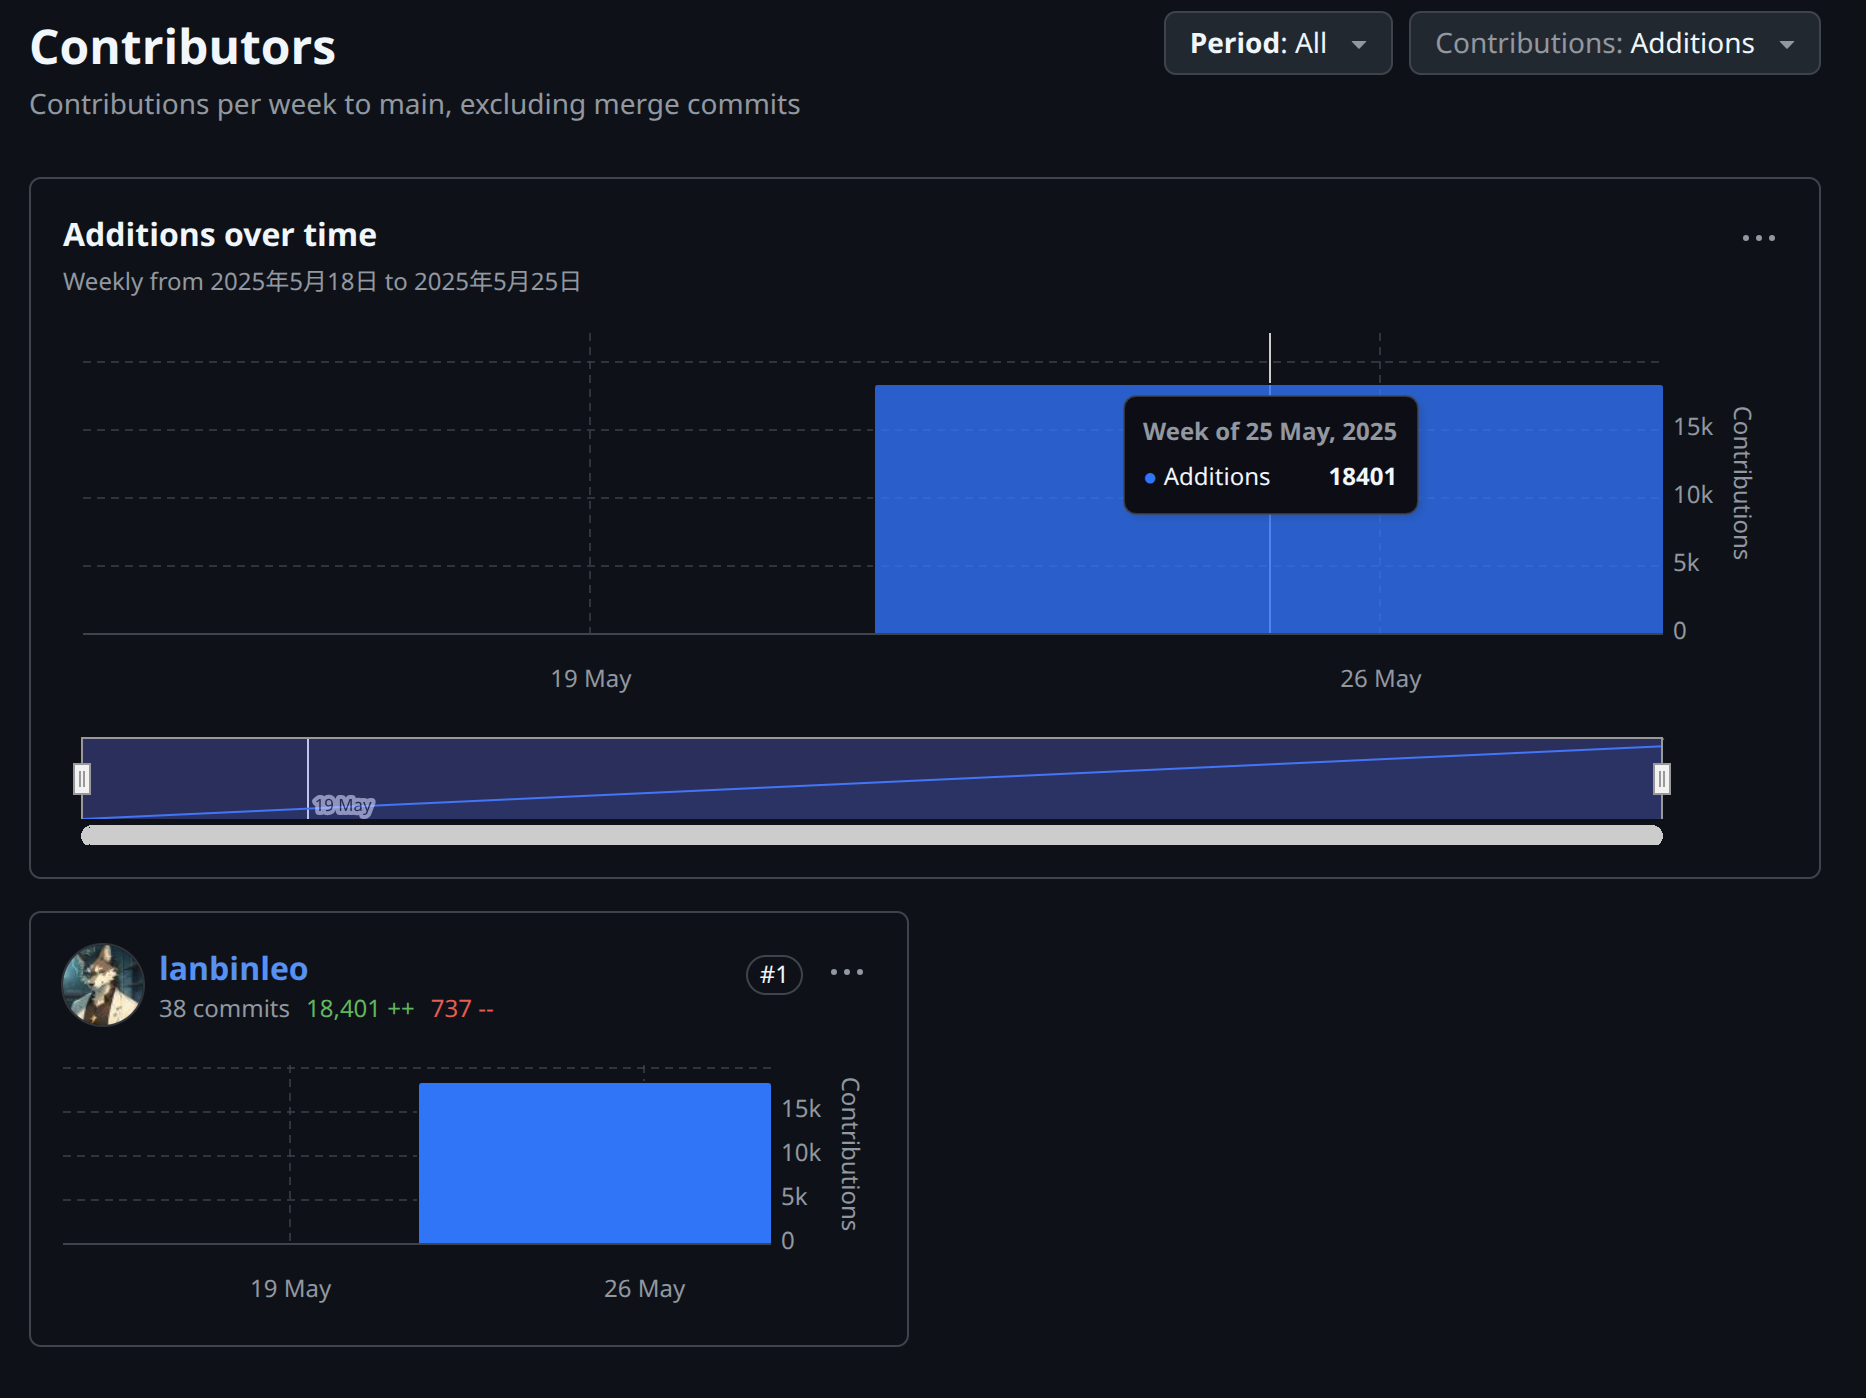The image size is (1866, 1398).
Task: Click the 19 May marker in range navigator
Action: click(343, 805)
